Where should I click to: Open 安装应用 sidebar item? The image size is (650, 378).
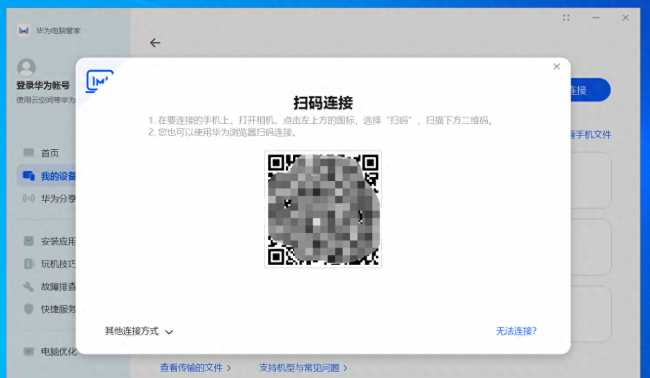49,241
